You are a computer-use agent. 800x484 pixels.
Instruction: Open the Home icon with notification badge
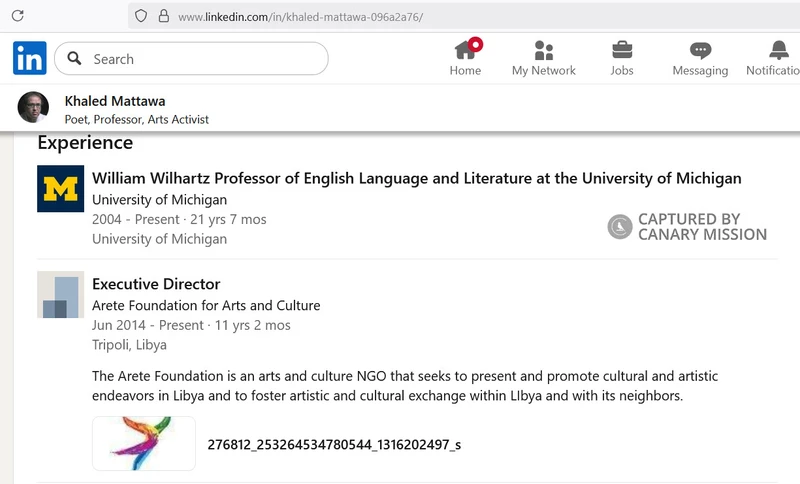click(465, 50)
